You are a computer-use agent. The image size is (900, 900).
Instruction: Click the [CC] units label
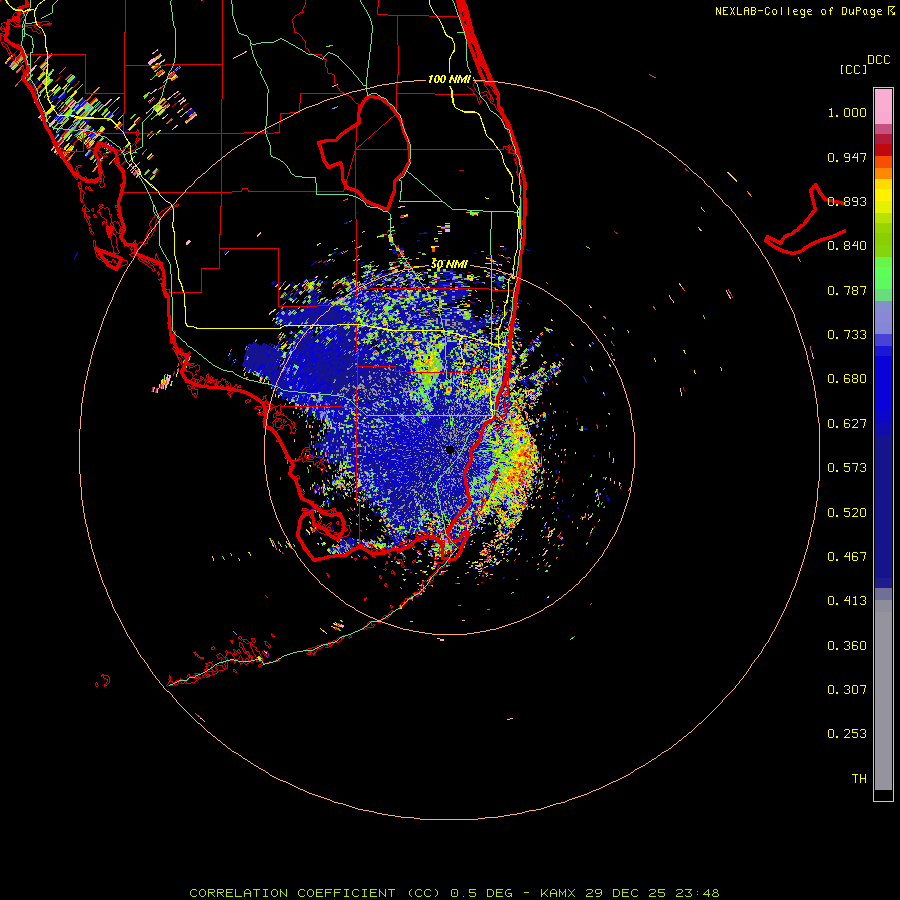pos(853,69)
